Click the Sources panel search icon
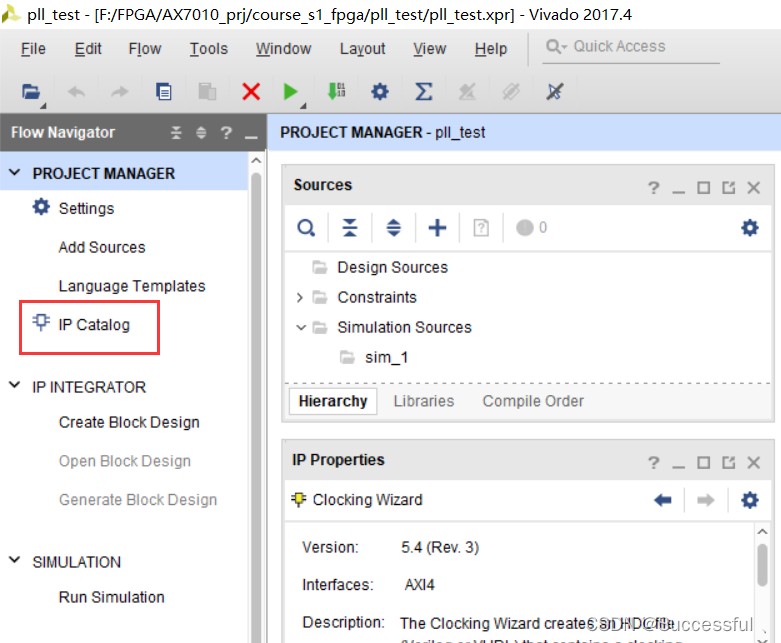 306,228
